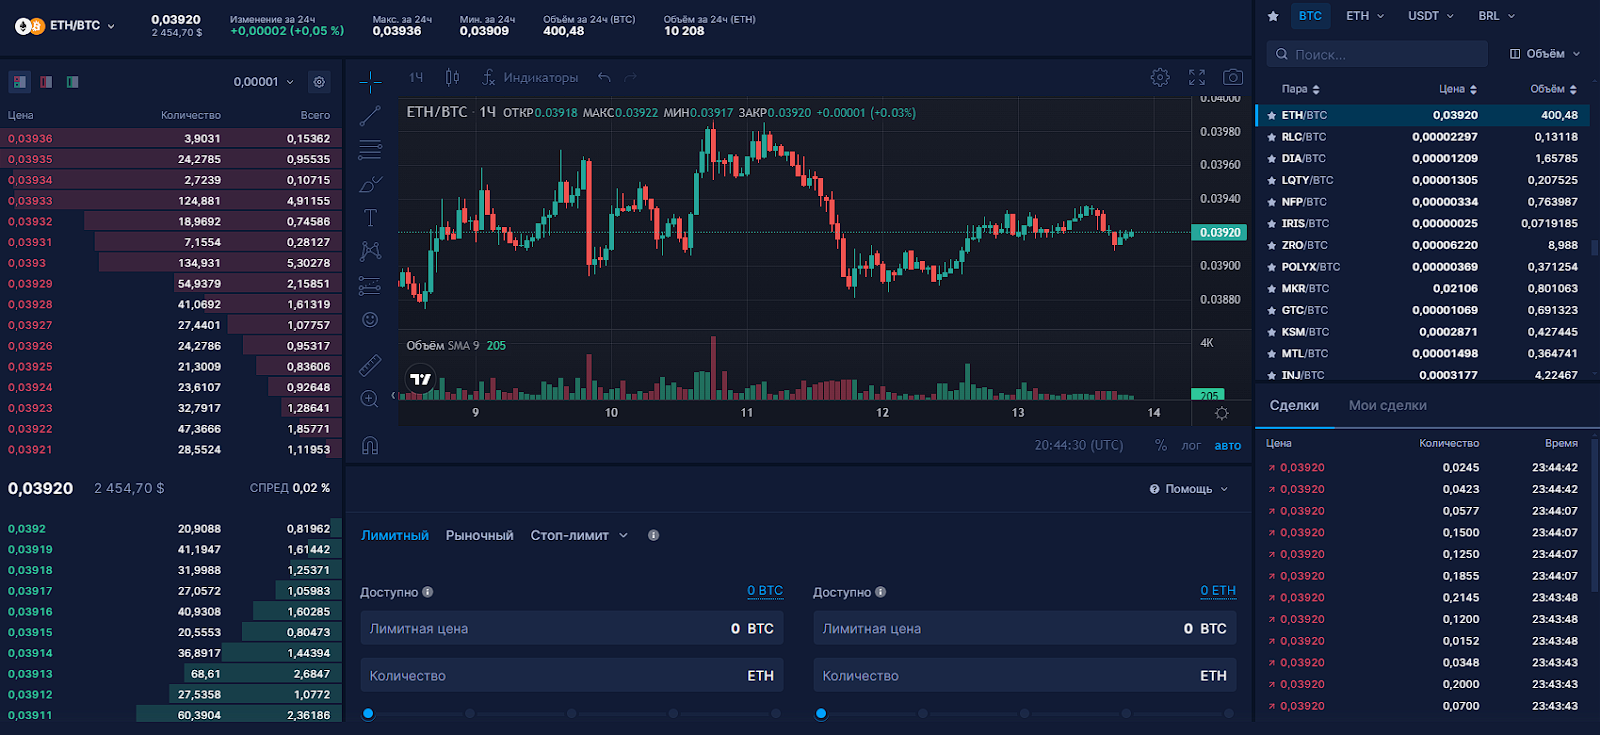Pick the ruler measure tool

(x=370, y=365)
